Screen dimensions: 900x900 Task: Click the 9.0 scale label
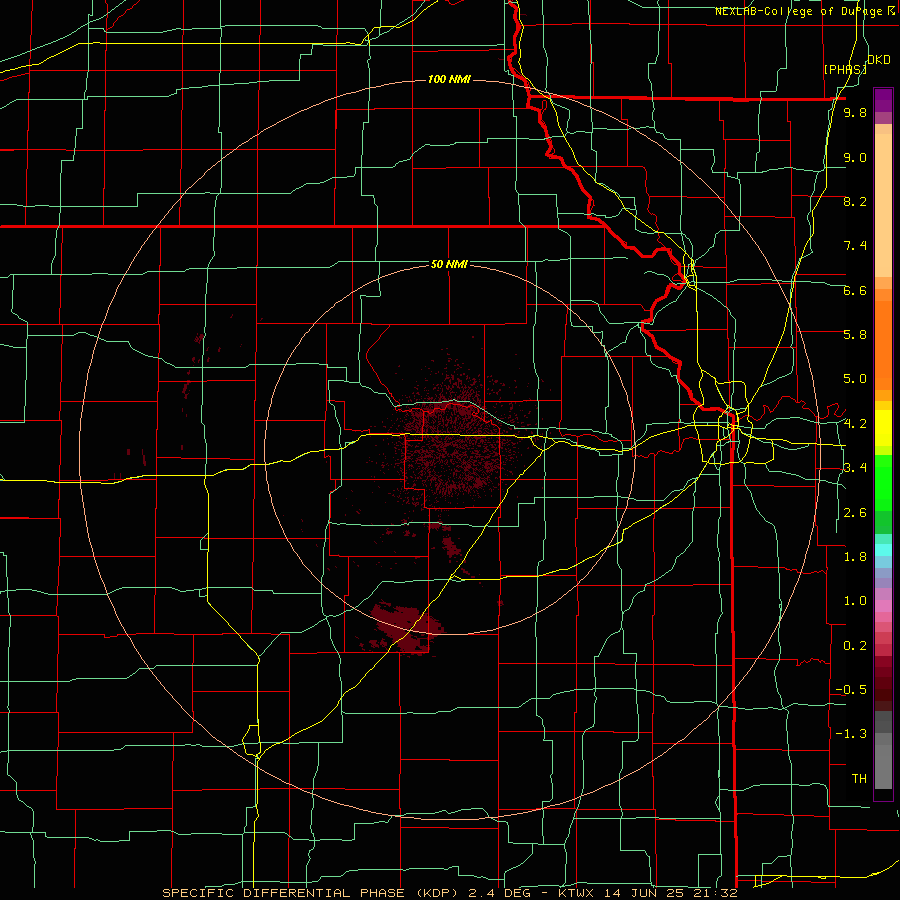855,157
